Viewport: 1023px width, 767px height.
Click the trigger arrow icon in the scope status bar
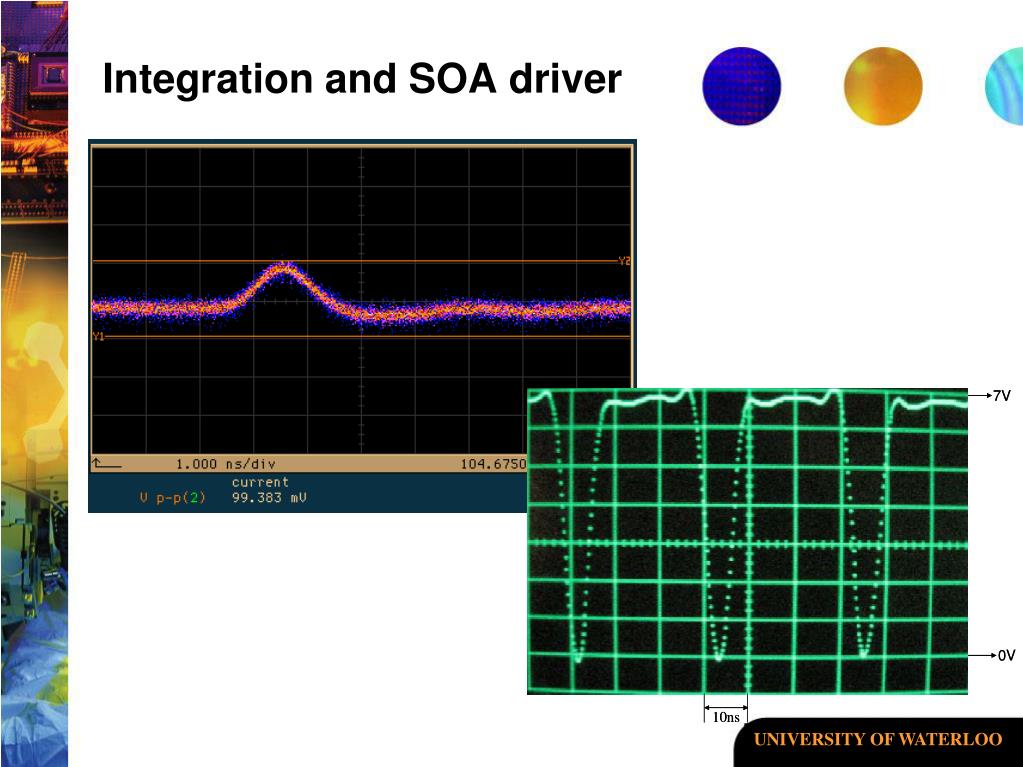coord(107,464)
